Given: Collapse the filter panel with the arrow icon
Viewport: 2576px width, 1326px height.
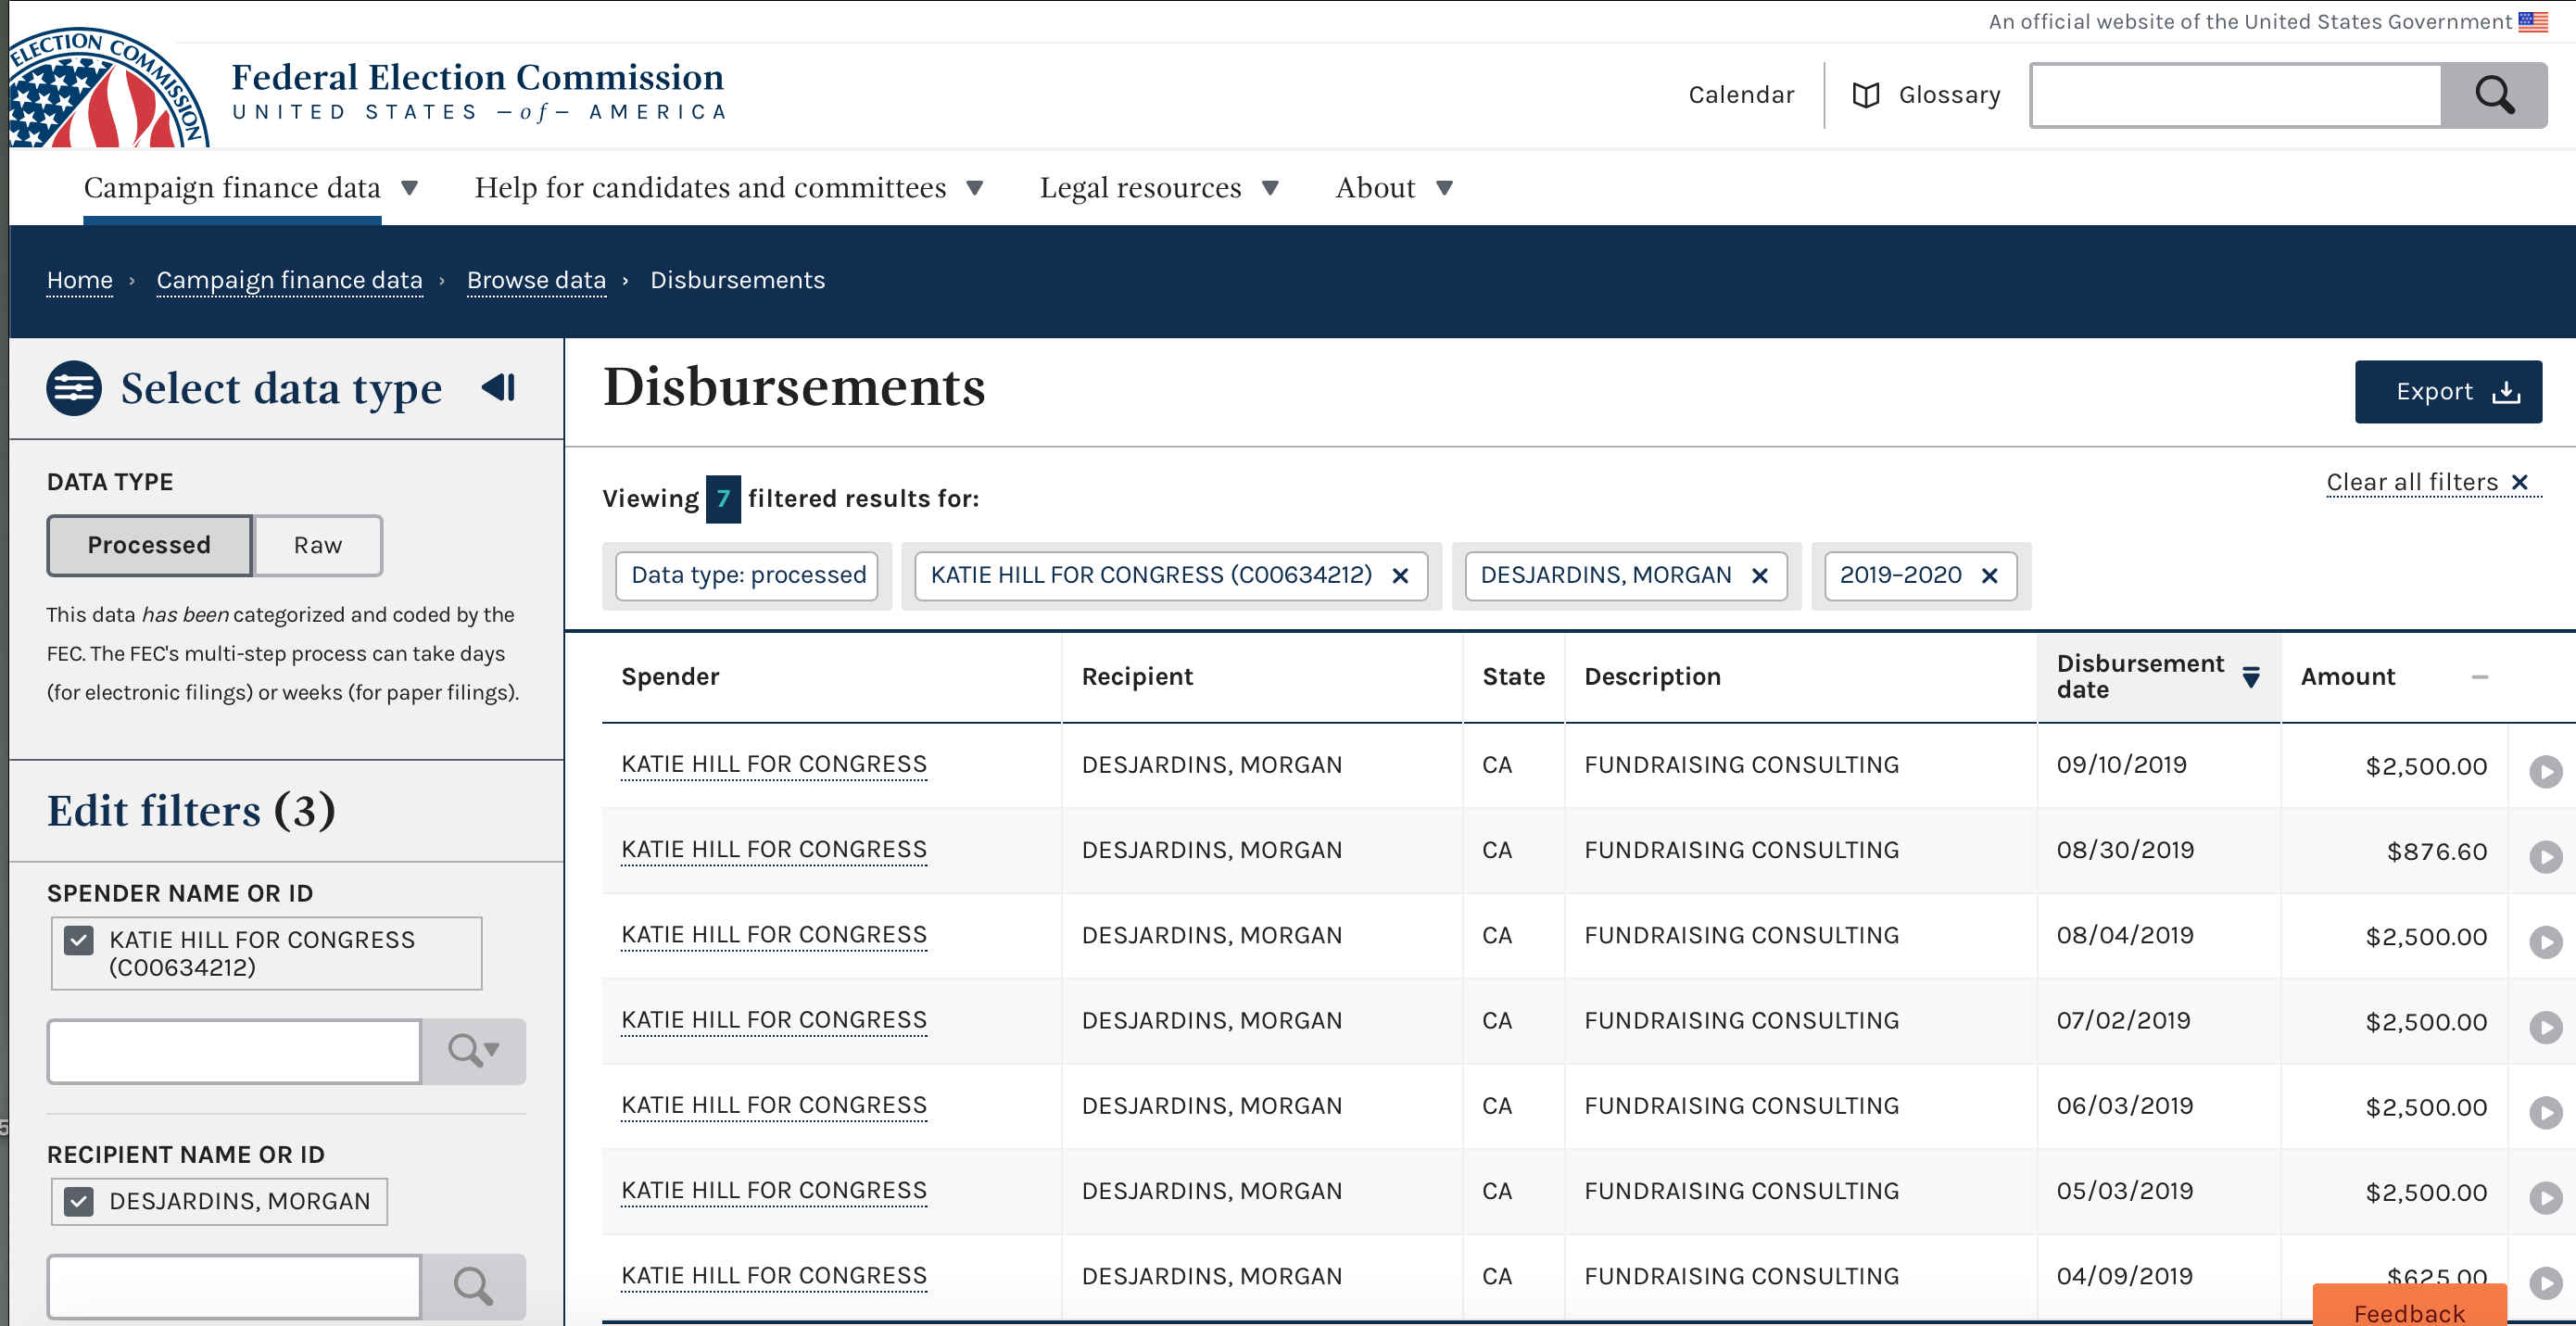Looking at the screenshot, I should coord(499,388).
